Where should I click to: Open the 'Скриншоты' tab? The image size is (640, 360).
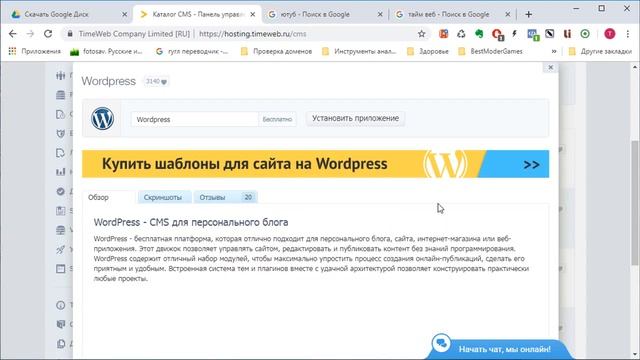tap(164, 197)
